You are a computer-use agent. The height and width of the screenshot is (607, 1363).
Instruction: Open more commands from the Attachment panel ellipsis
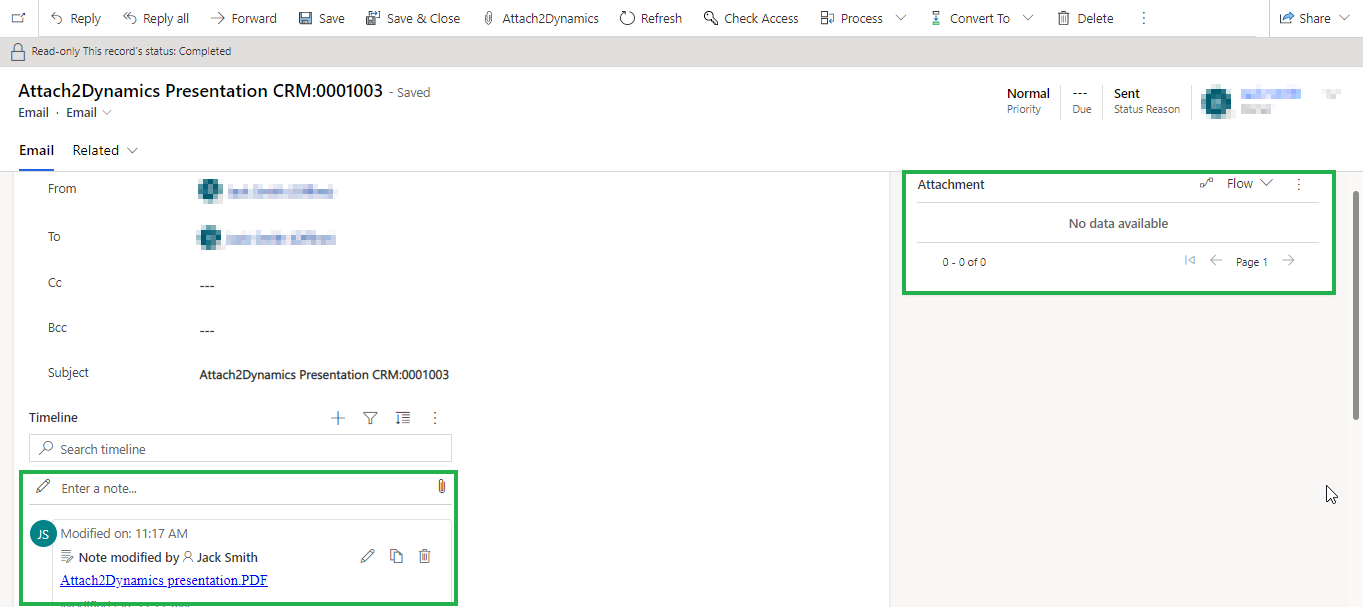(x=1298, y=184)
